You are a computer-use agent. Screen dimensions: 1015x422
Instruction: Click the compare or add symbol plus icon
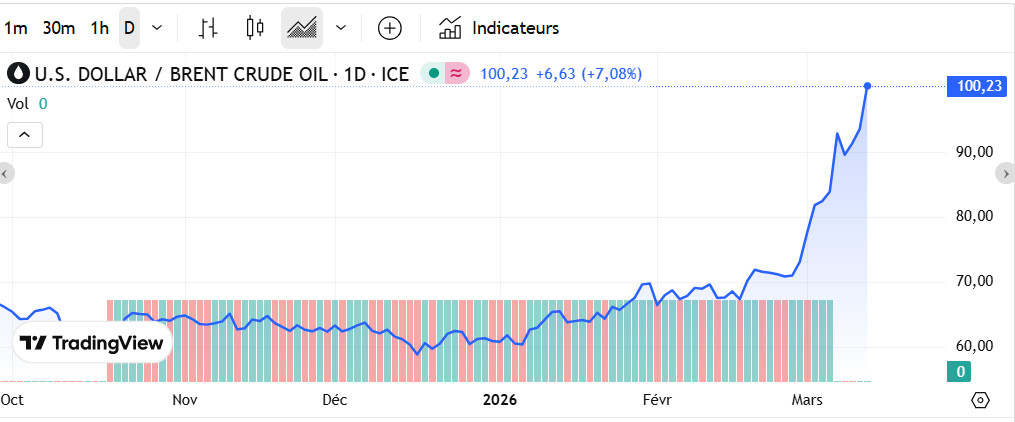click(x=389, y=28)
